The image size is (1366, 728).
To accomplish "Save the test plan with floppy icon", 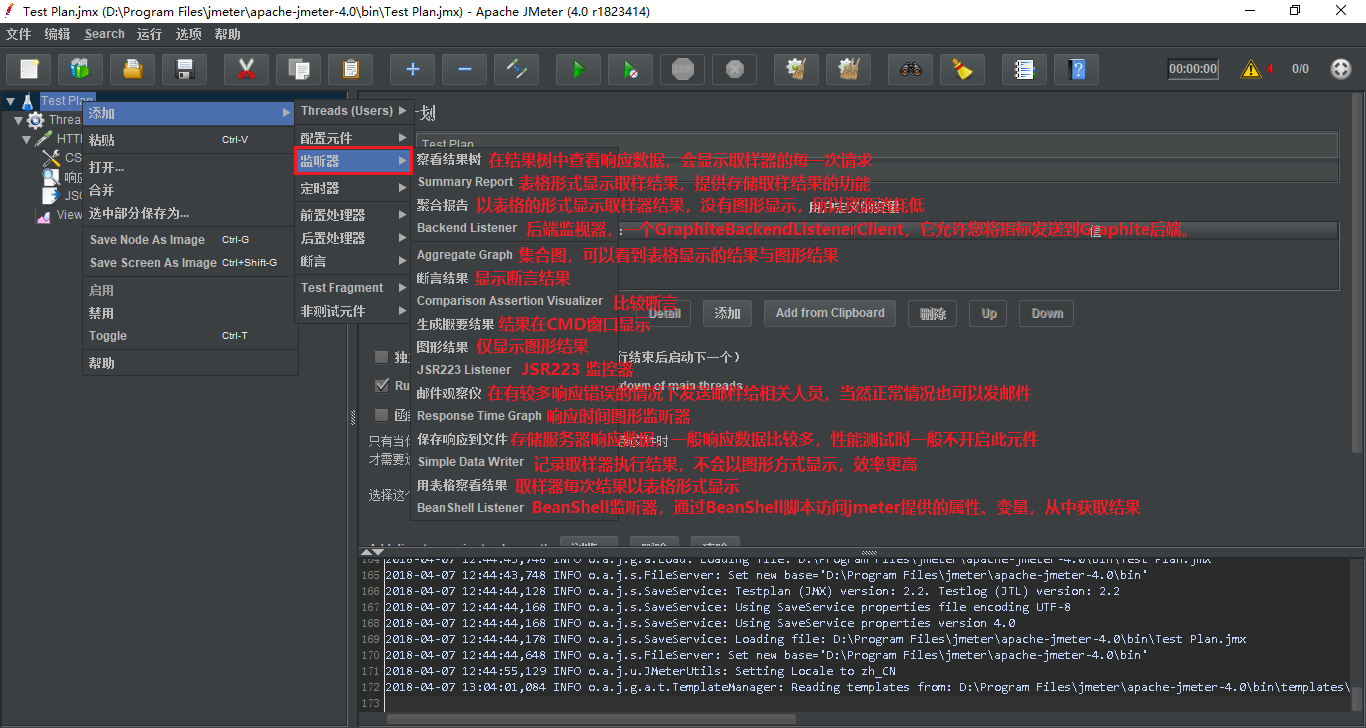I will click(184, 69).
